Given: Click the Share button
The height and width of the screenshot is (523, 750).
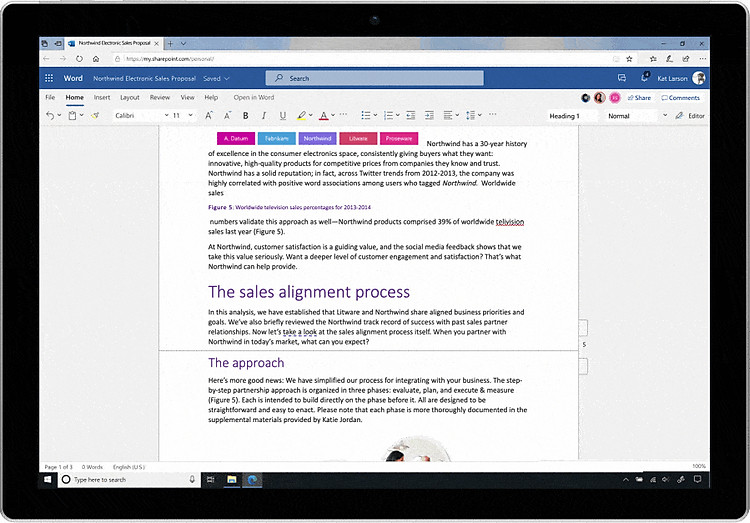Looking at the screenshot, I should coord(639,98).
